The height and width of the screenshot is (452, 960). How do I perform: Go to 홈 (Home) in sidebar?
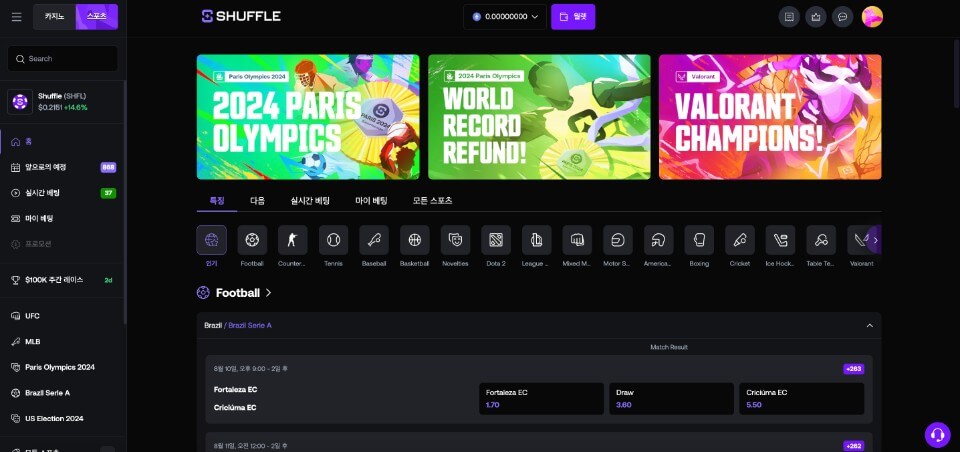pyautogui.click(x=62, y=141)
